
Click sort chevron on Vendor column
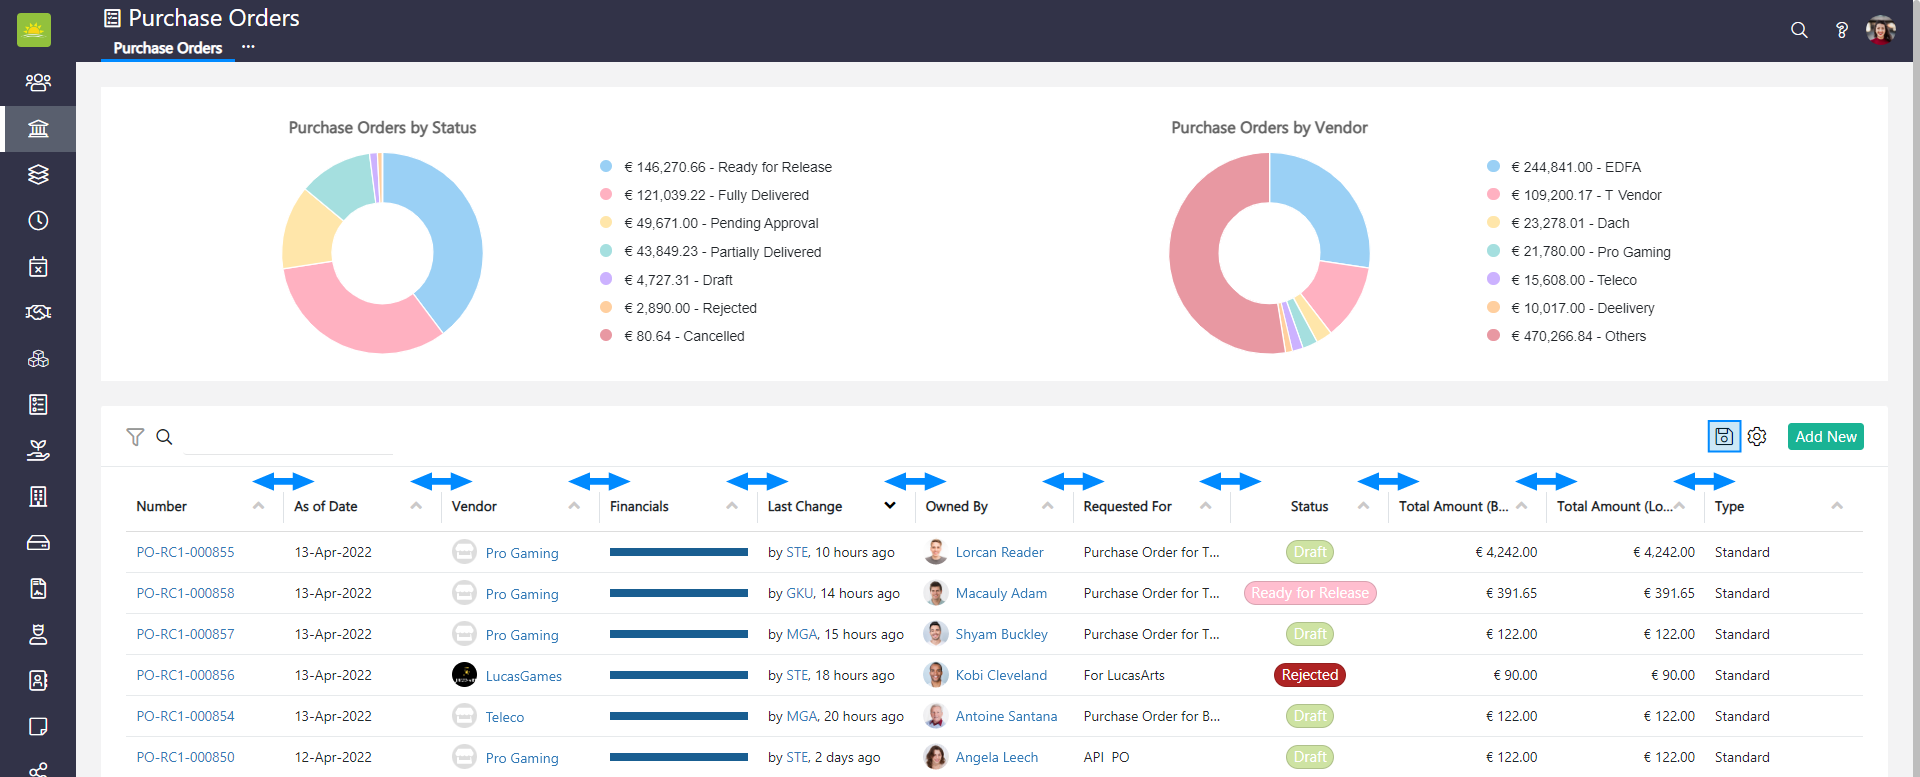[574, 506]
